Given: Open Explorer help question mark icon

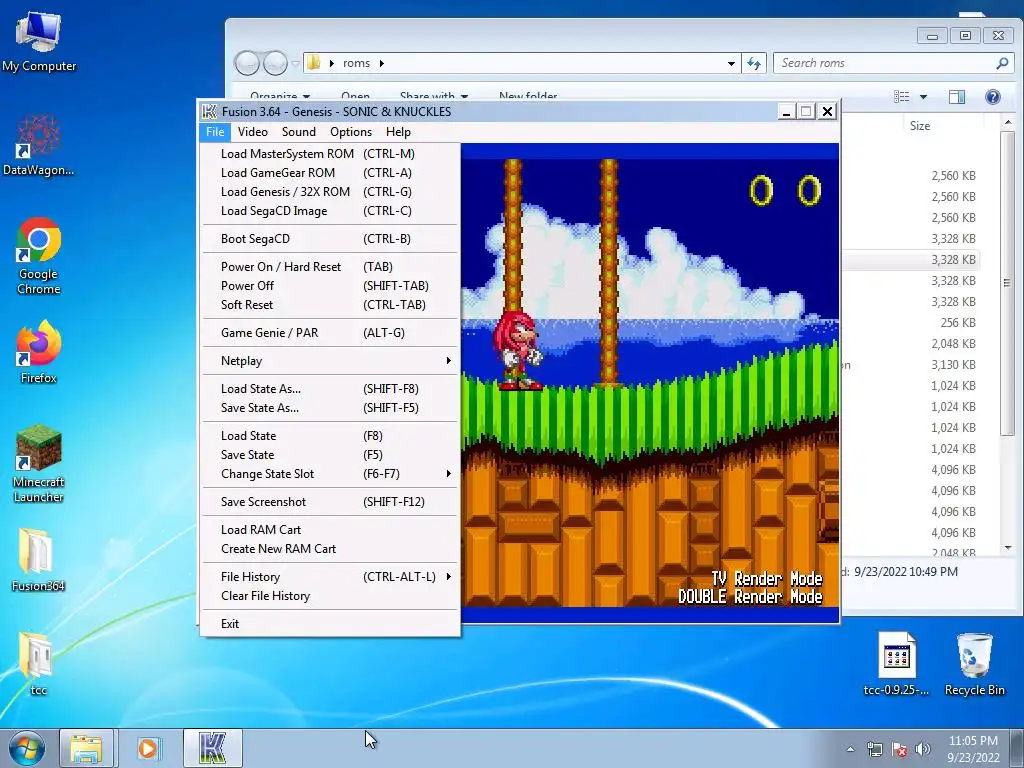Looking at the screenshot, I should 993,97.
